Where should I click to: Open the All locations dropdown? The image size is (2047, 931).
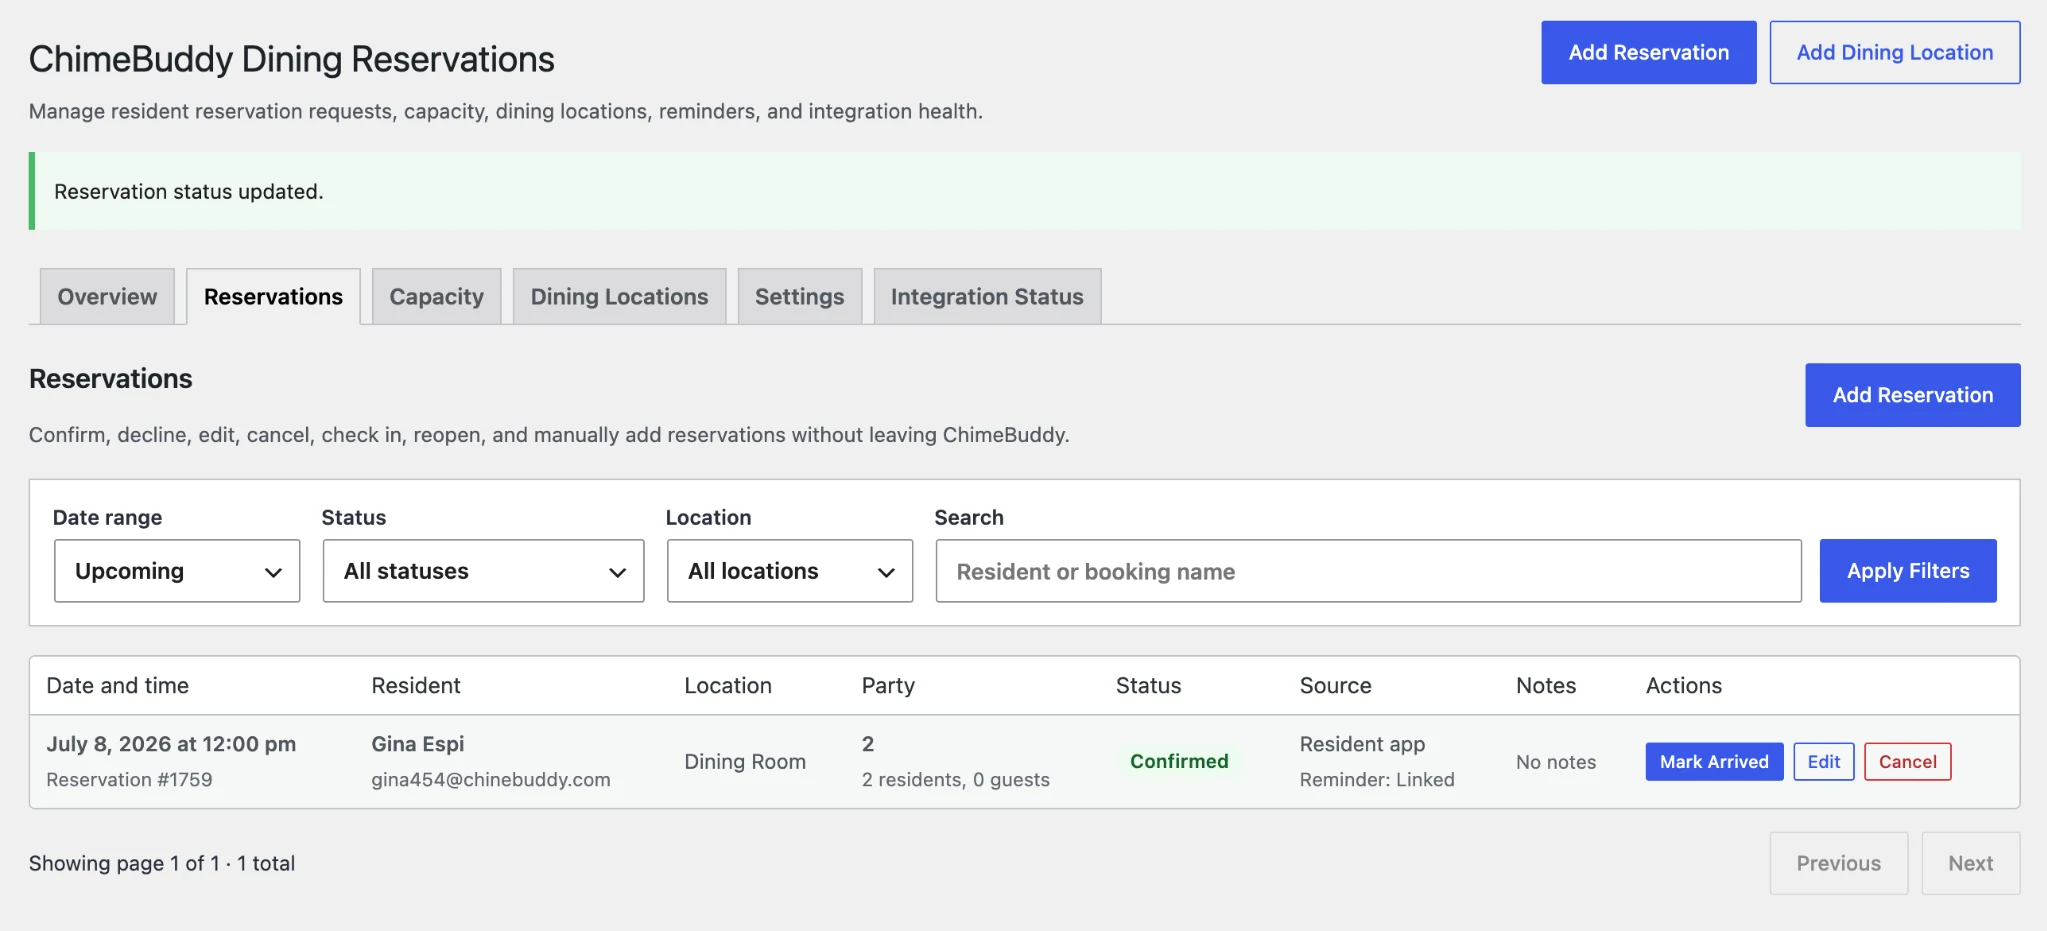pyautogui.click(x=789, y=571)
